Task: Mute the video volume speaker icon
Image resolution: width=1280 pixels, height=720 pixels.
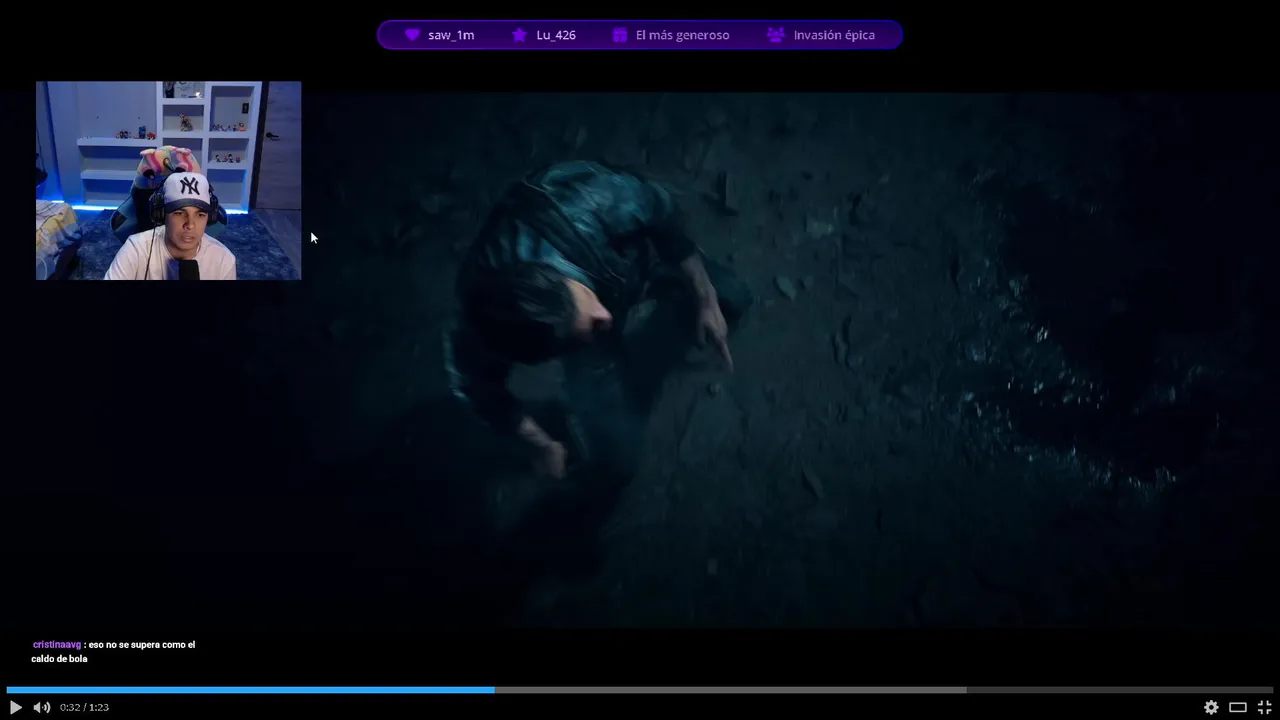Action: click(42, 707)
